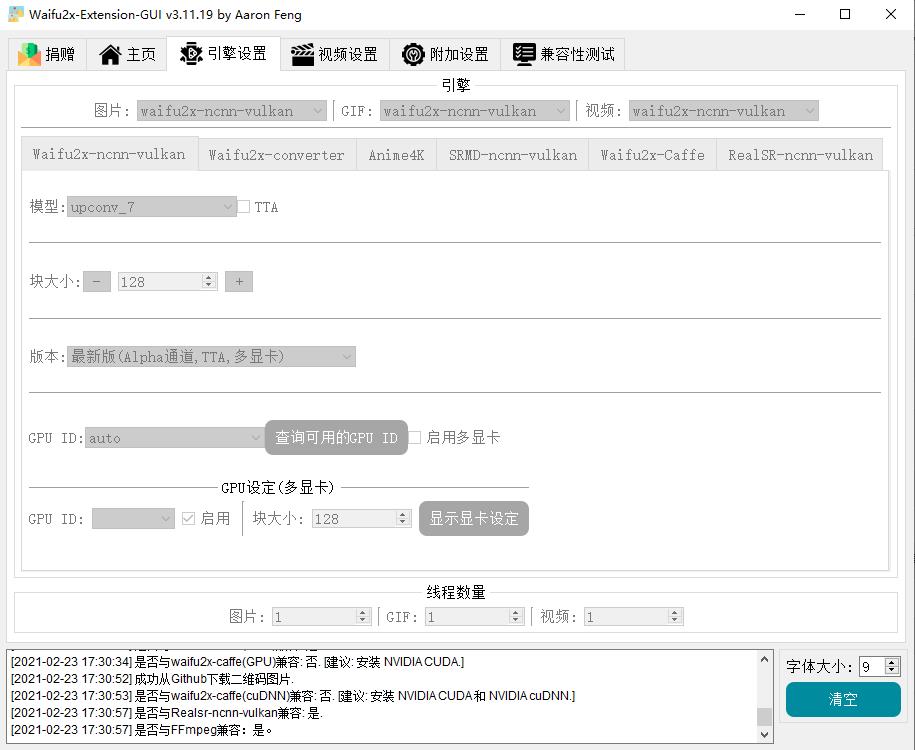Open the 附加设置 tab

click(445, 54)
